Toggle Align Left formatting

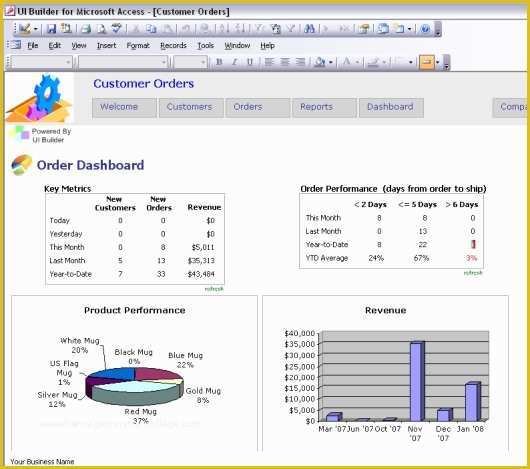269,62
